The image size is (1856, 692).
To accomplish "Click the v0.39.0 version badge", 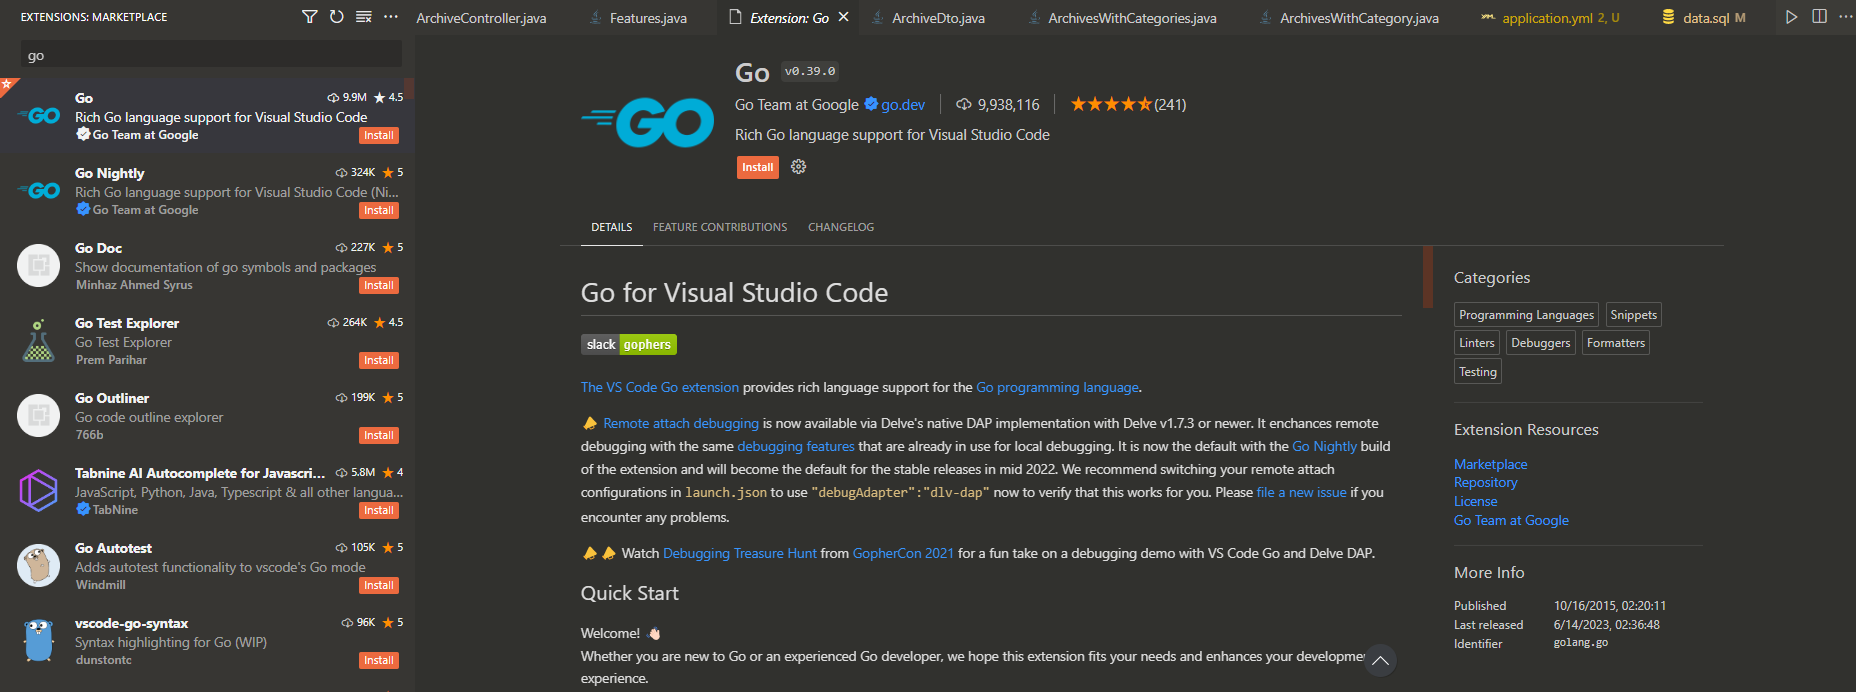I will coord(810,72).
